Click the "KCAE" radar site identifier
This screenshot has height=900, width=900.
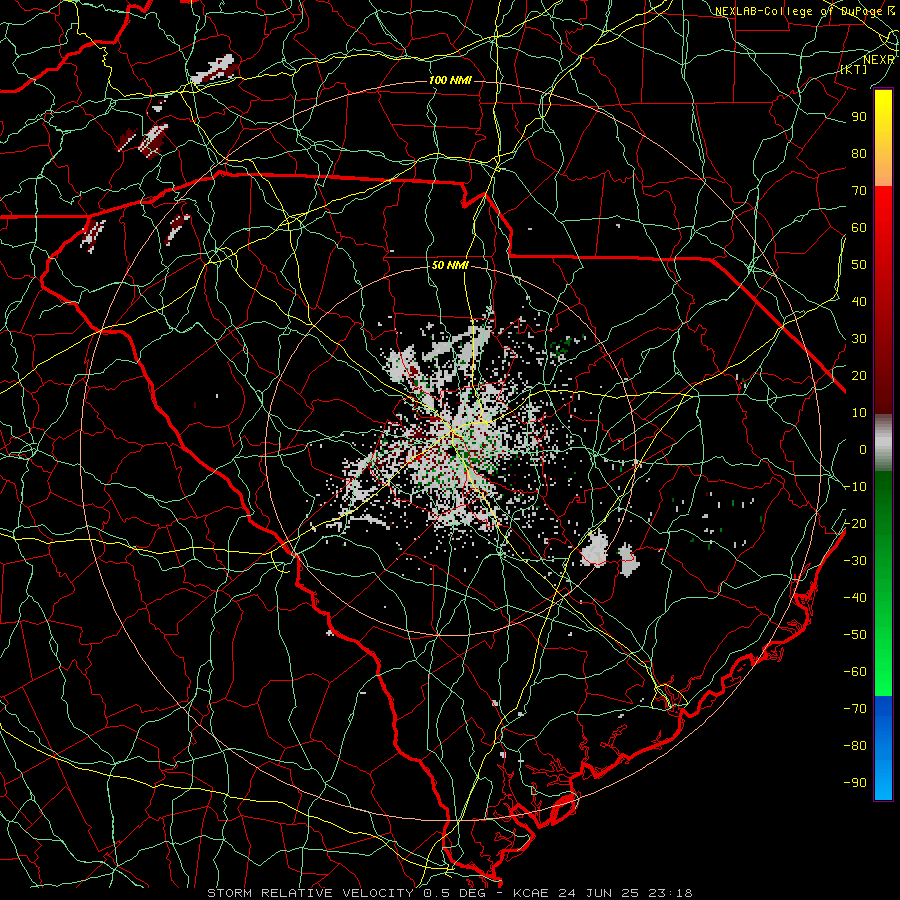(530, 893)
